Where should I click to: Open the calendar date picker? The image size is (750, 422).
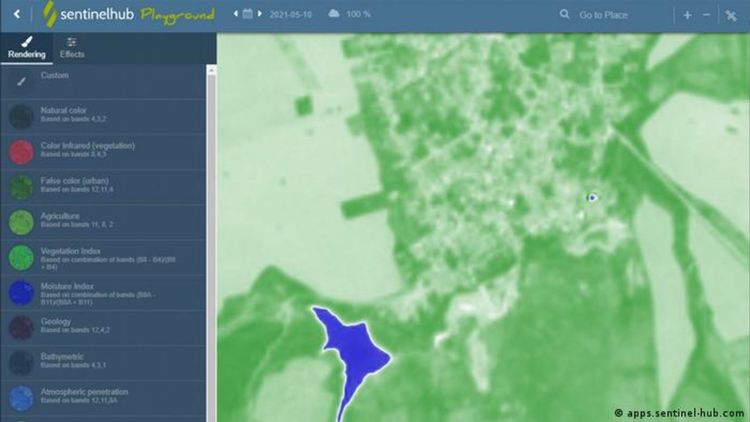click(x=247, y=14)
